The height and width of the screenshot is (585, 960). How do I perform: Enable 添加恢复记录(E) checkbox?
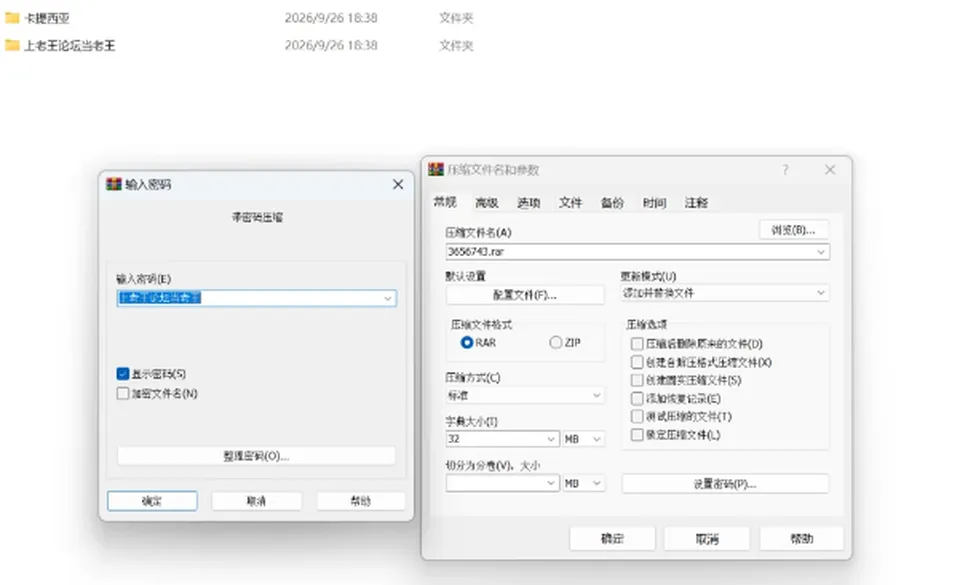637,399
